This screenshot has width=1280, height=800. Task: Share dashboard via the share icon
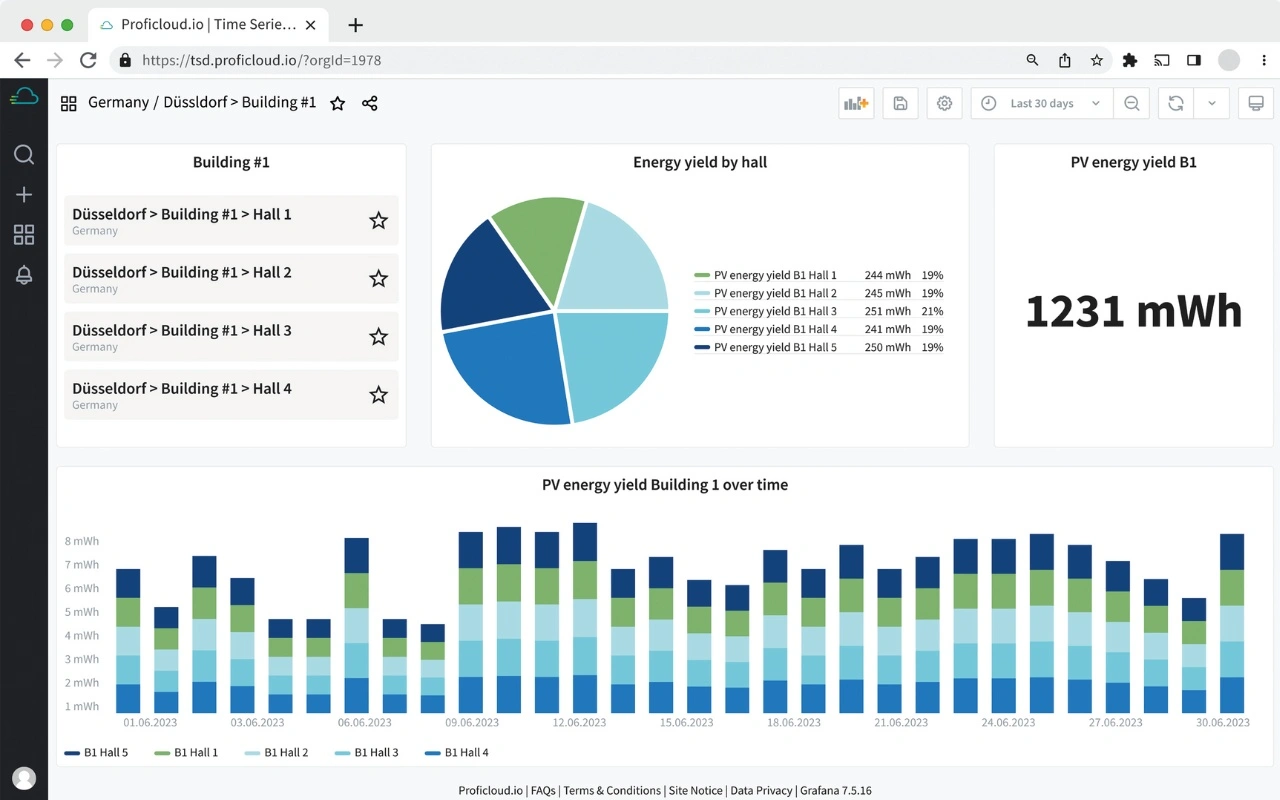[x=370, y=103]
